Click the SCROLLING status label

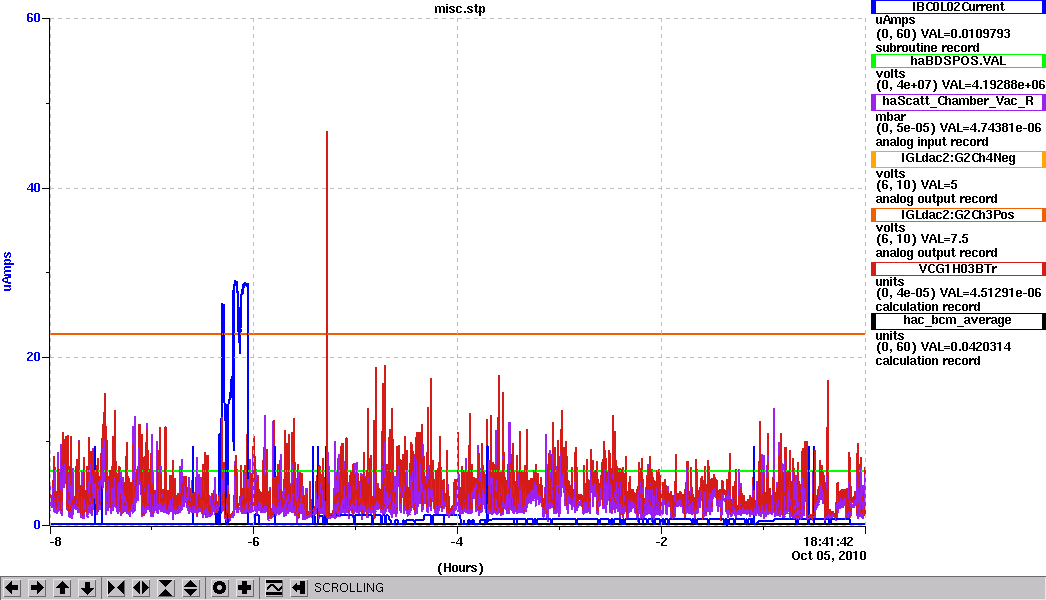[x=349, y=588]
